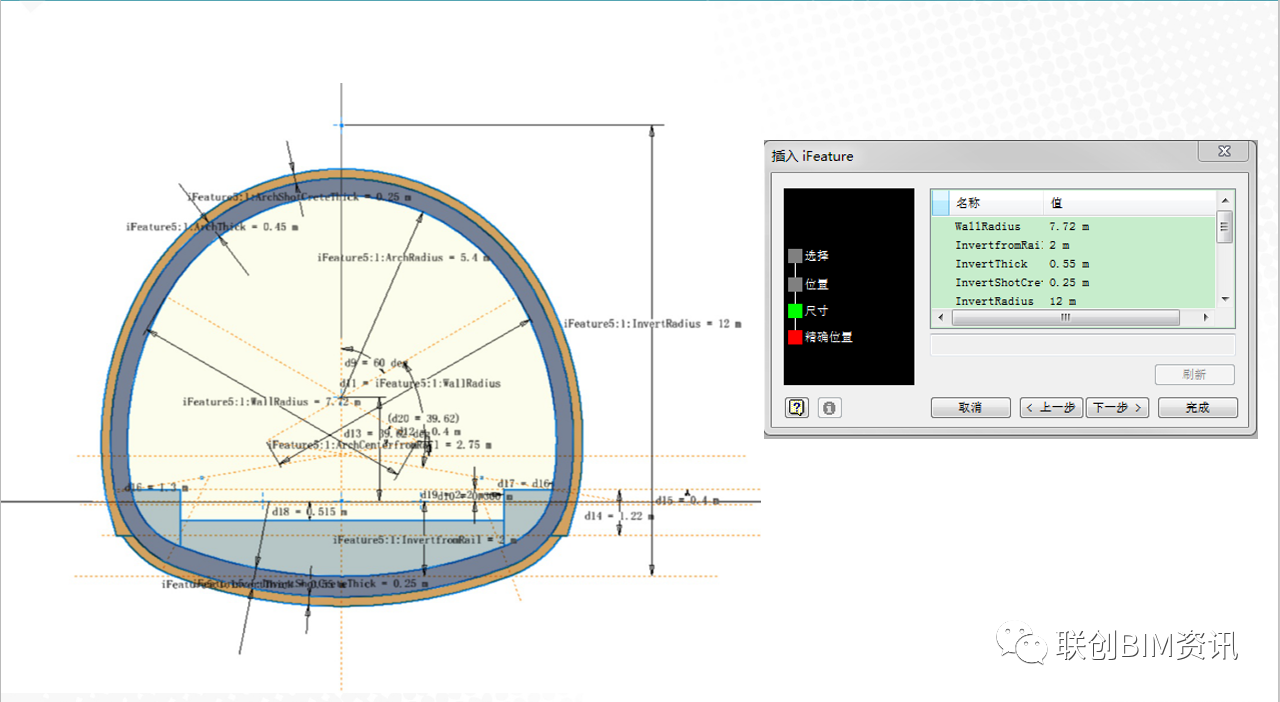This screenshot has width=1280, height=702.
Task: Open the help icon in iFeature dialog
Action: pos(796,407)
